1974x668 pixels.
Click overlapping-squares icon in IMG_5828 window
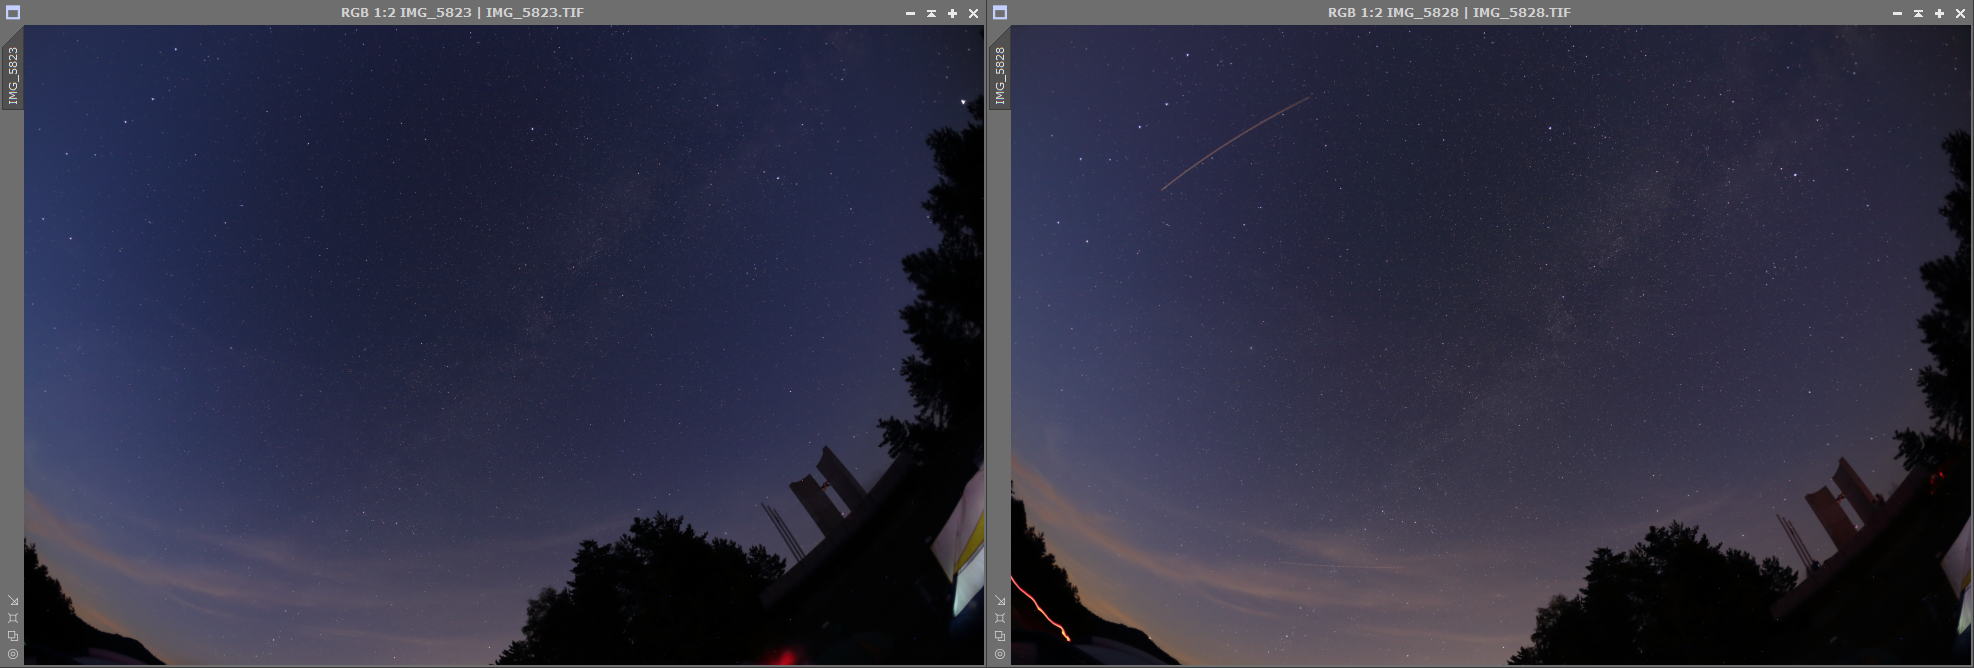point(1000,636)
